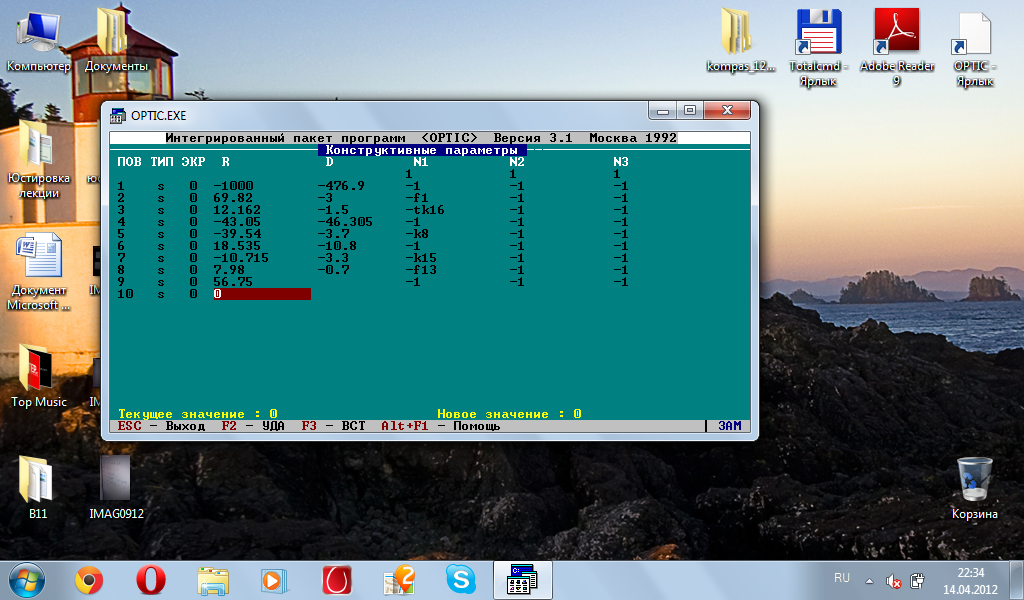Click the Новое значение : 0 status

coord(509,414)
